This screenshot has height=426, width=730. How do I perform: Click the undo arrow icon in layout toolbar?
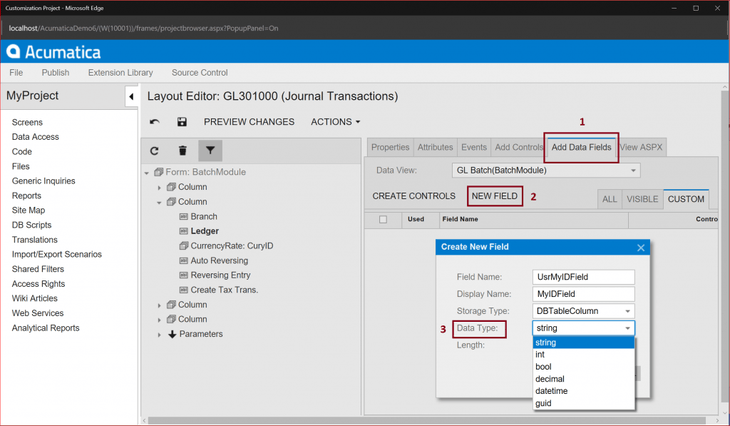pyautogui.click(x=155, y=122)
